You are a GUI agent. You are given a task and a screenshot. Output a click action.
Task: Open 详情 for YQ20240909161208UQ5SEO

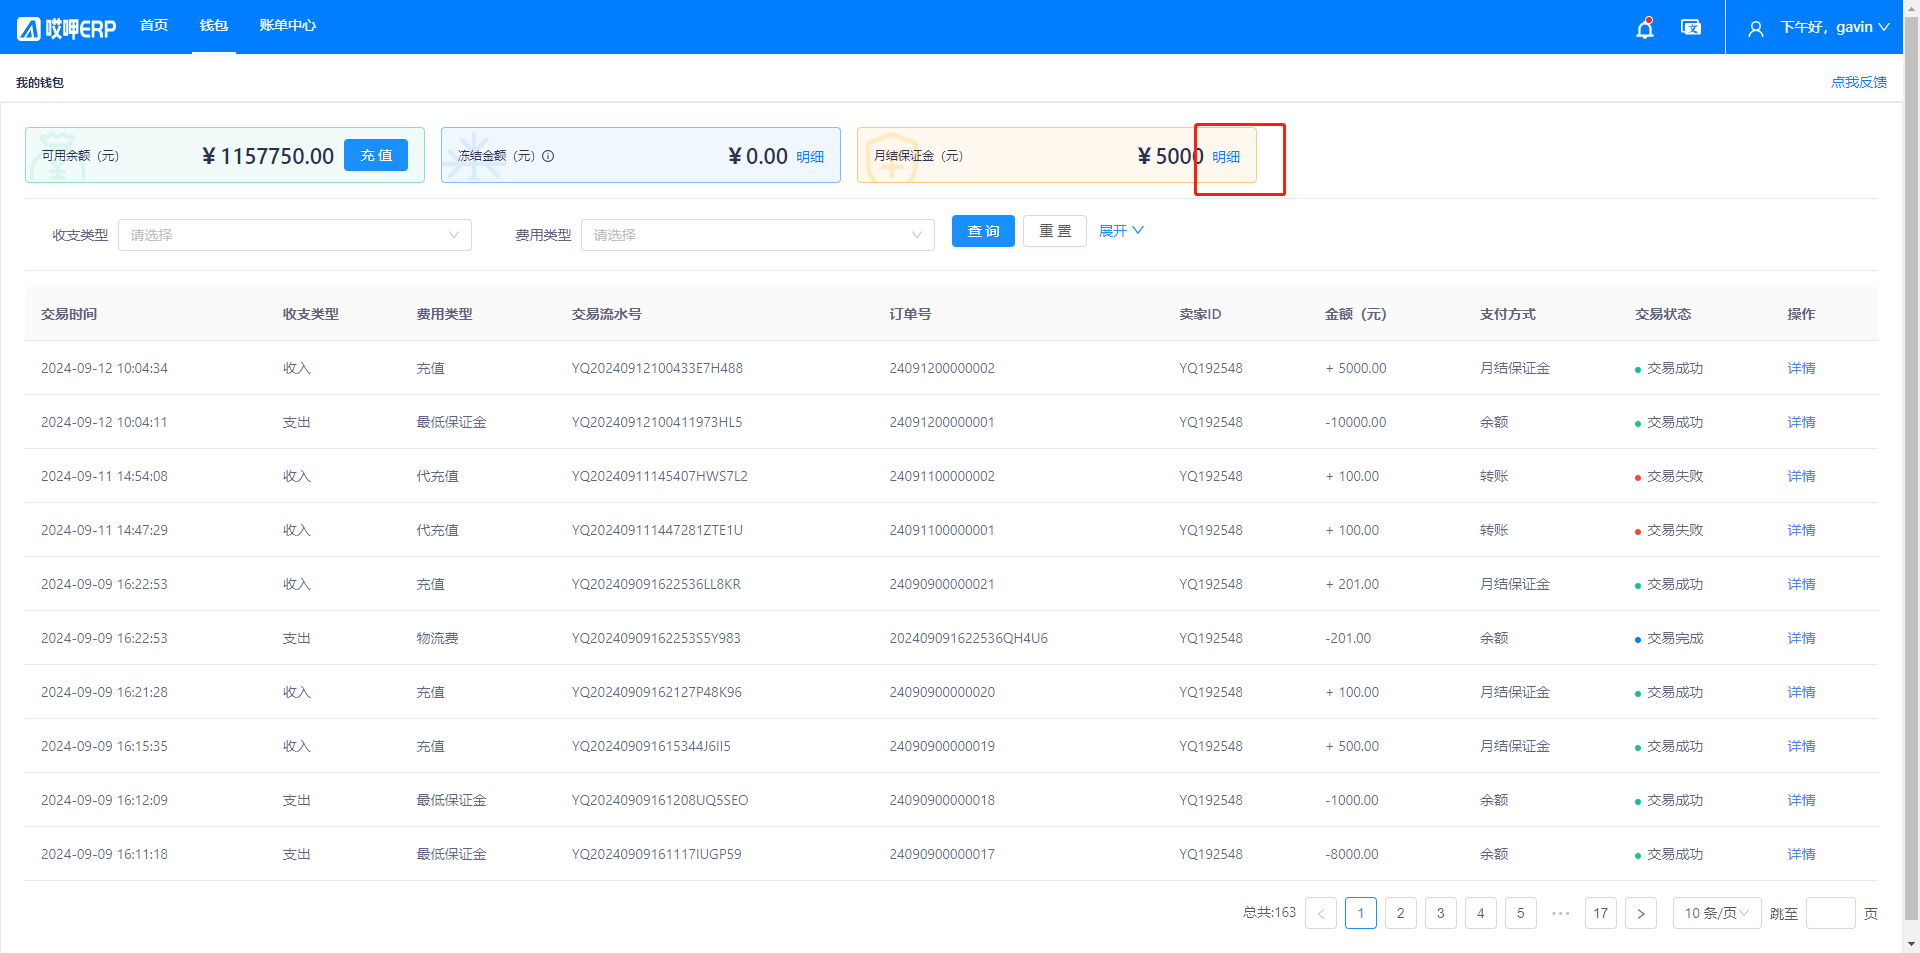[x=1801, y=800]
